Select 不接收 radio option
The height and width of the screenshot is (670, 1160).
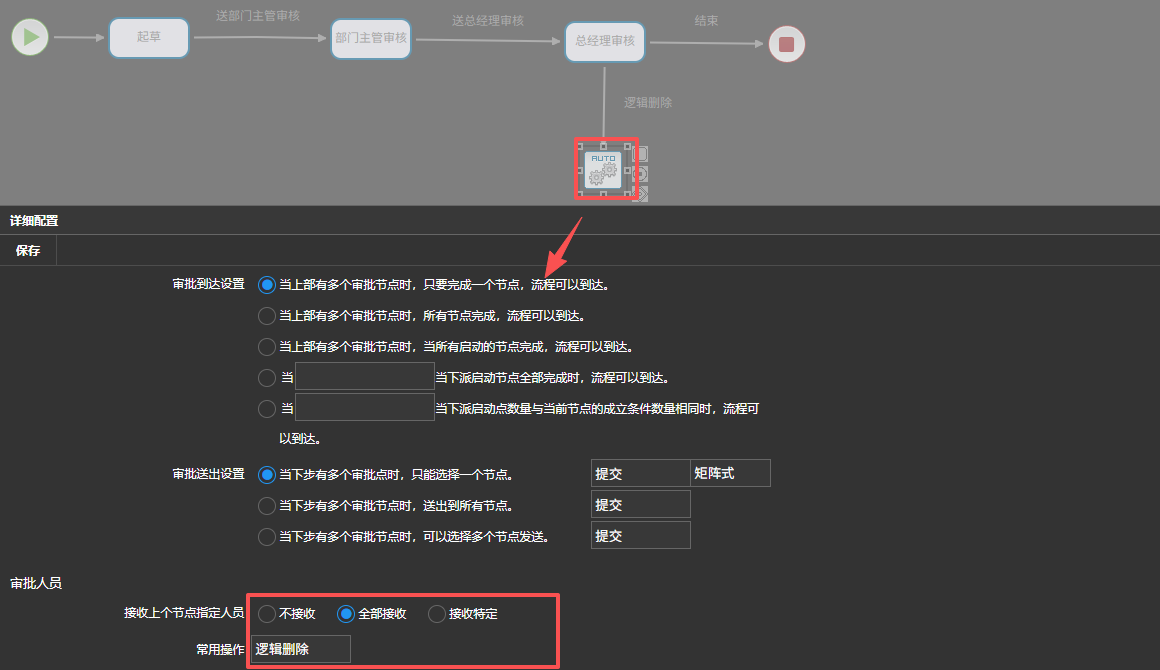click(x=267, y=614)
